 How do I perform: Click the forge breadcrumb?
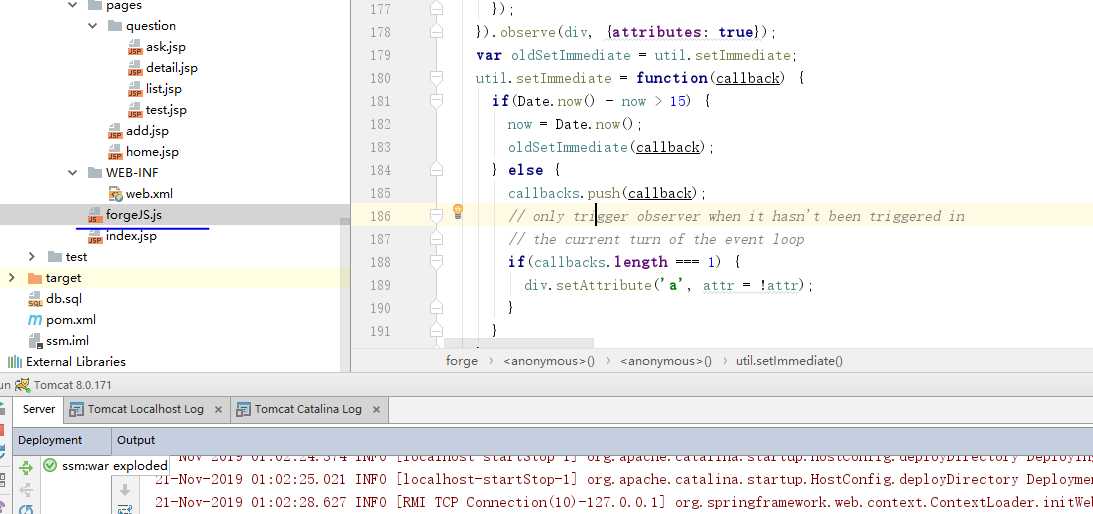[x=462, y=361]
